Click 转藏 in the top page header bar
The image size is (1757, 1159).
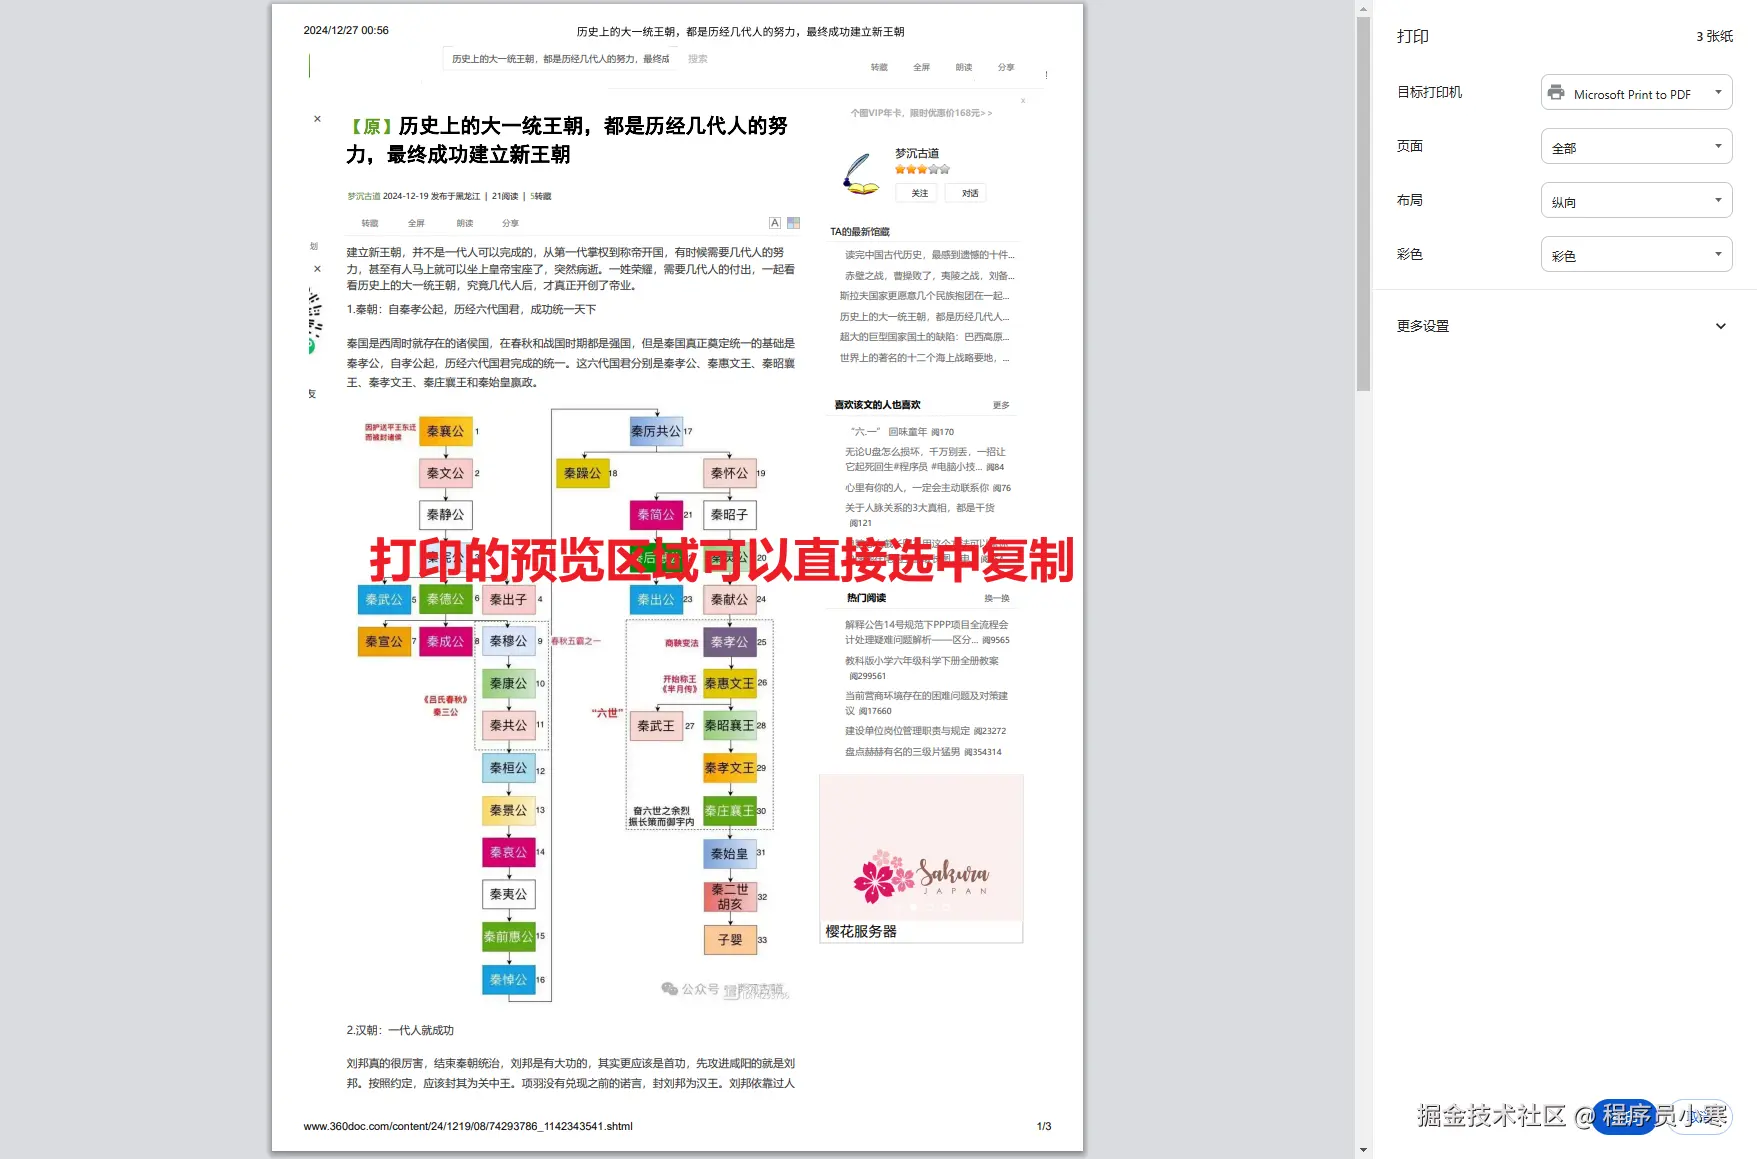pyautogui.click(x=879, y=67)
